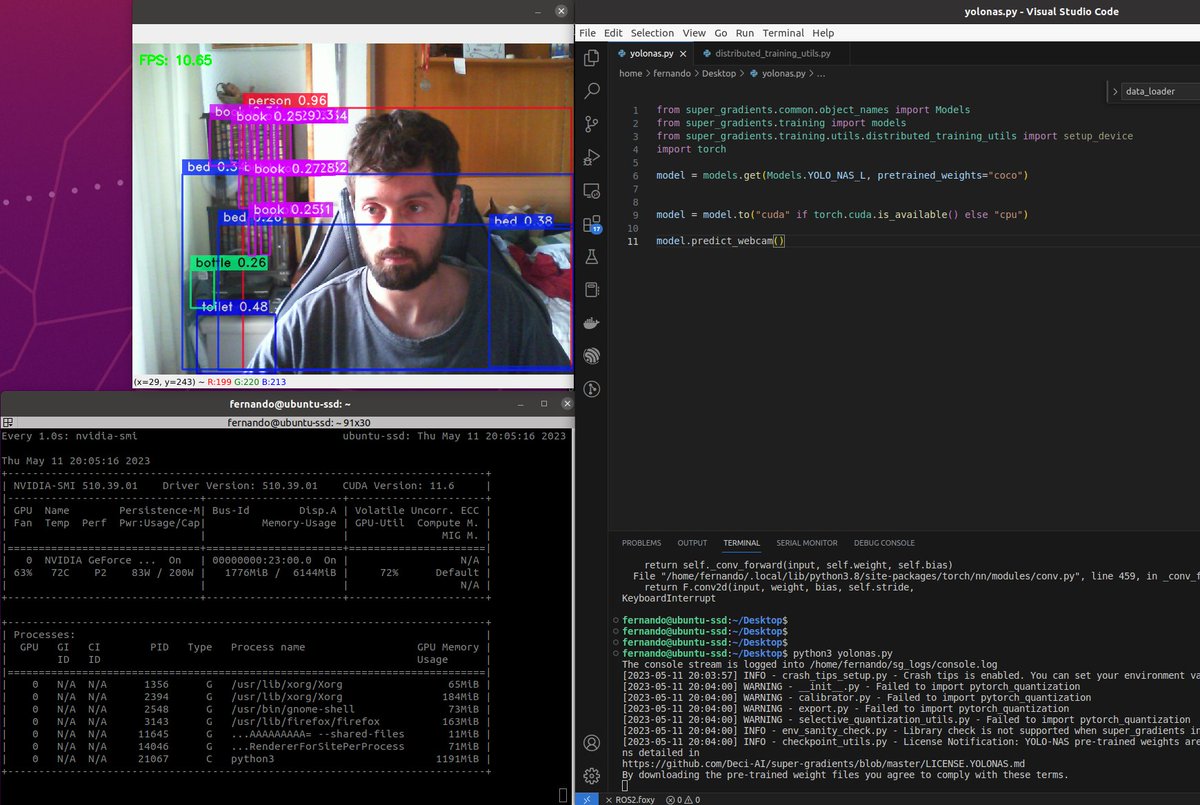Expand the find widget chevron beside data_loader

pos(1114,91)
